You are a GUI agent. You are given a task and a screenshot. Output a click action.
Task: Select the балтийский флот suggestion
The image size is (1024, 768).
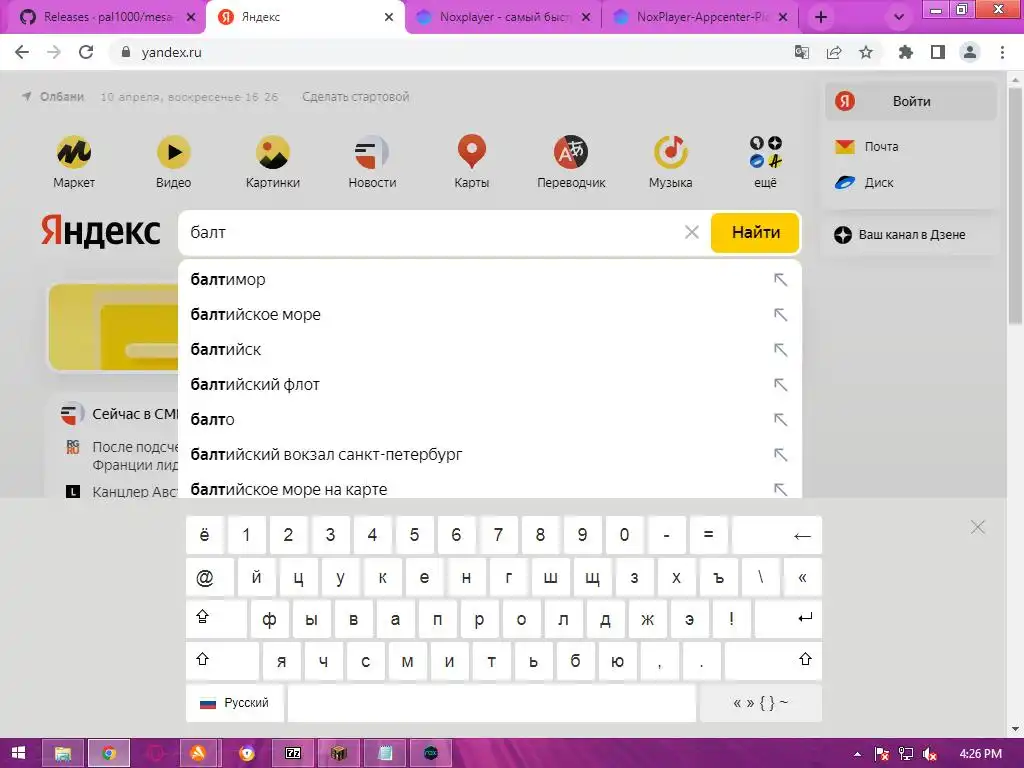pyautogui.click(x=489, y=385)
